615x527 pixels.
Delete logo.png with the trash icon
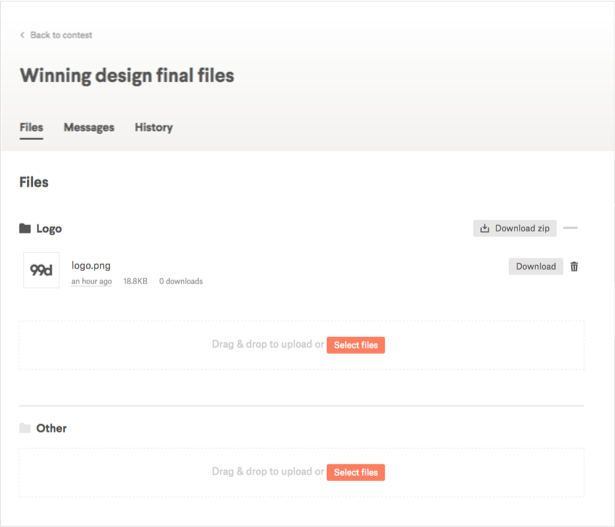pyautogui.click(x=574, y=267)
